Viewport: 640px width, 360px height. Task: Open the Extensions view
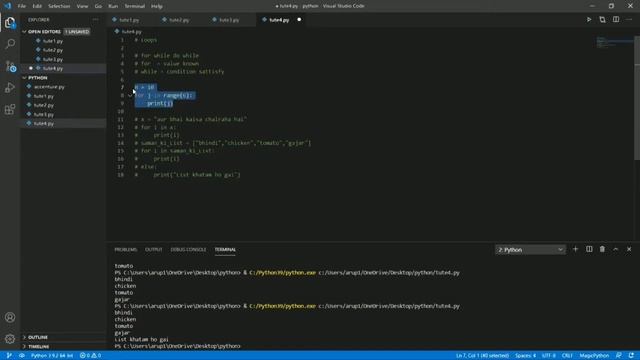click(x=10, y=109)
